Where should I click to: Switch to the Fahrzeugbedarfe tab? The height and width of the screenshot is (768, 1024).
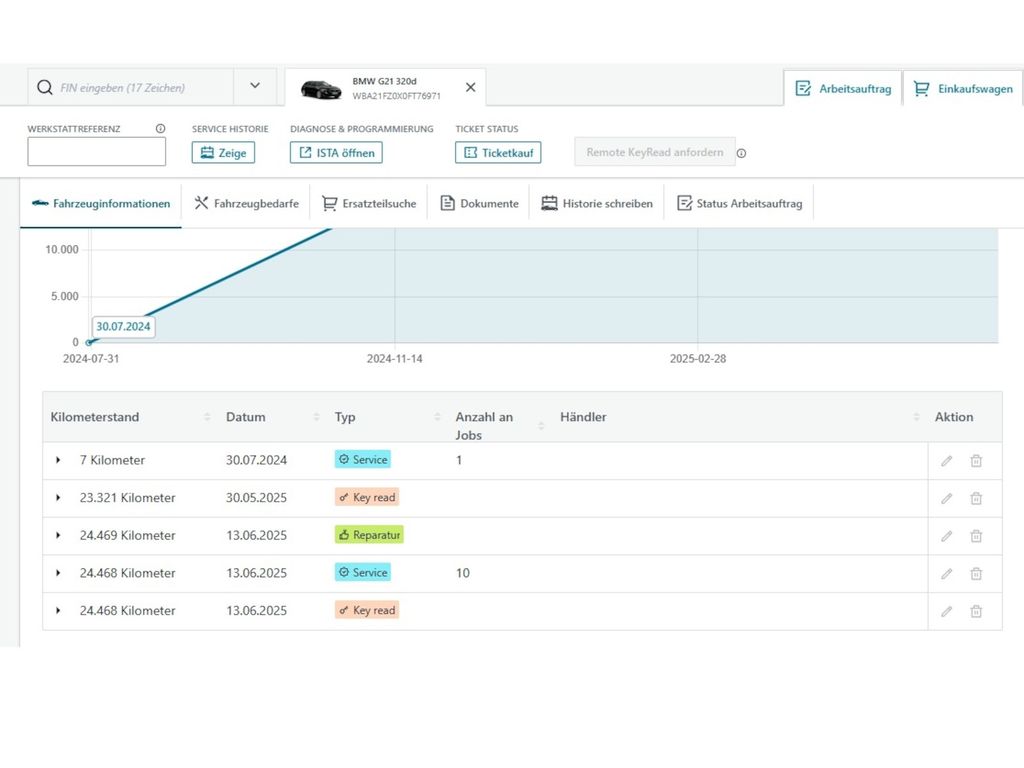coord(246,204)
